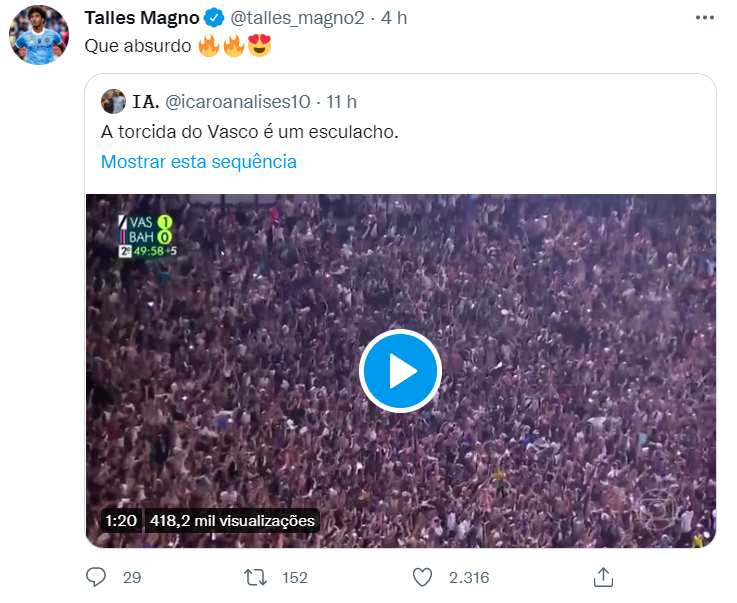Open the 4 h tweet timestamp

pos(394,19)
